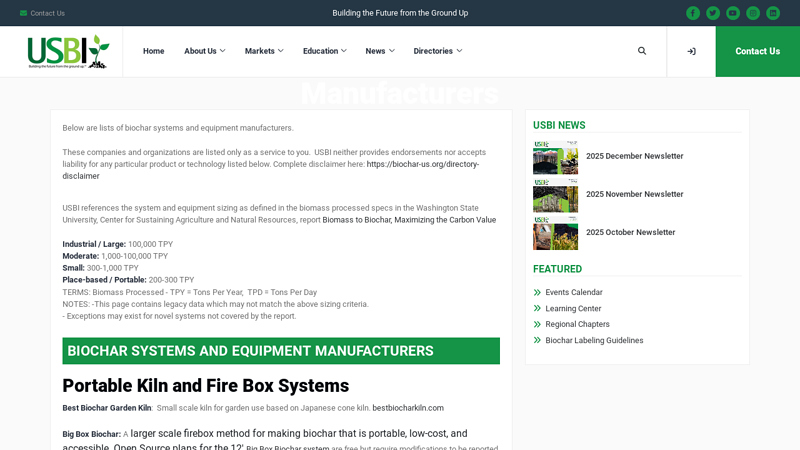The image size is (800, 450).
Task: Open the Regional Chapters link
Action: pyautogui.click(x=577, y=324)
